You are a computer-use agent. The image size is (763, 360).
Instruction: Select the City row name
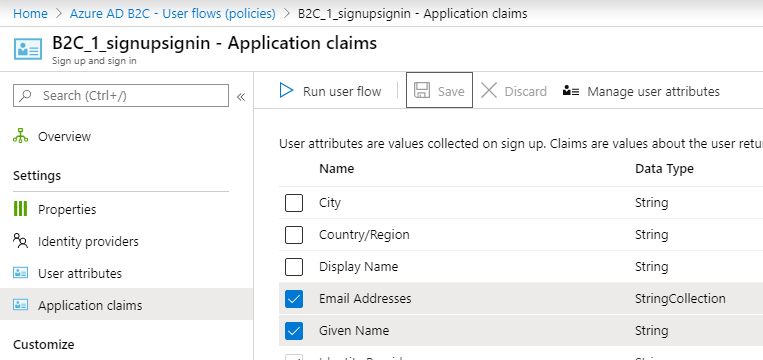329,202
